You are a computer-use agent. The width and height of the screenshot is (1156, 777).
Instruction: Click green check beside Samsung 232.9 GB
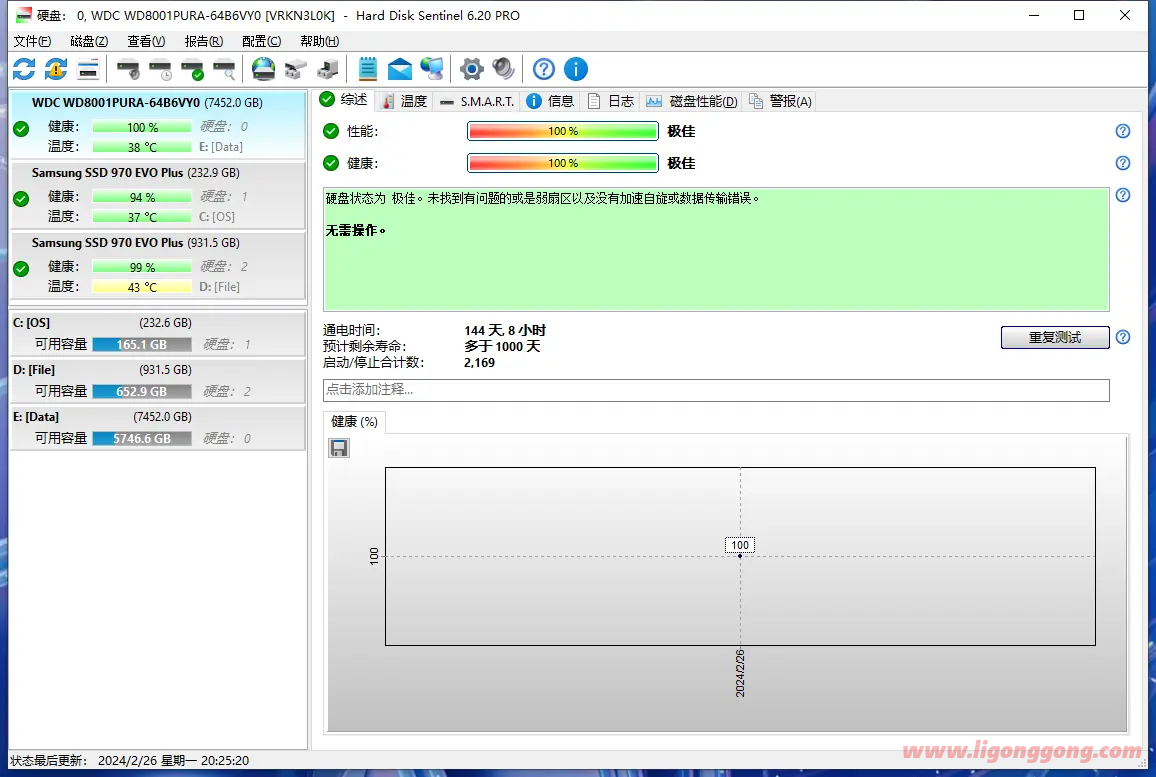tap(21, 199)
